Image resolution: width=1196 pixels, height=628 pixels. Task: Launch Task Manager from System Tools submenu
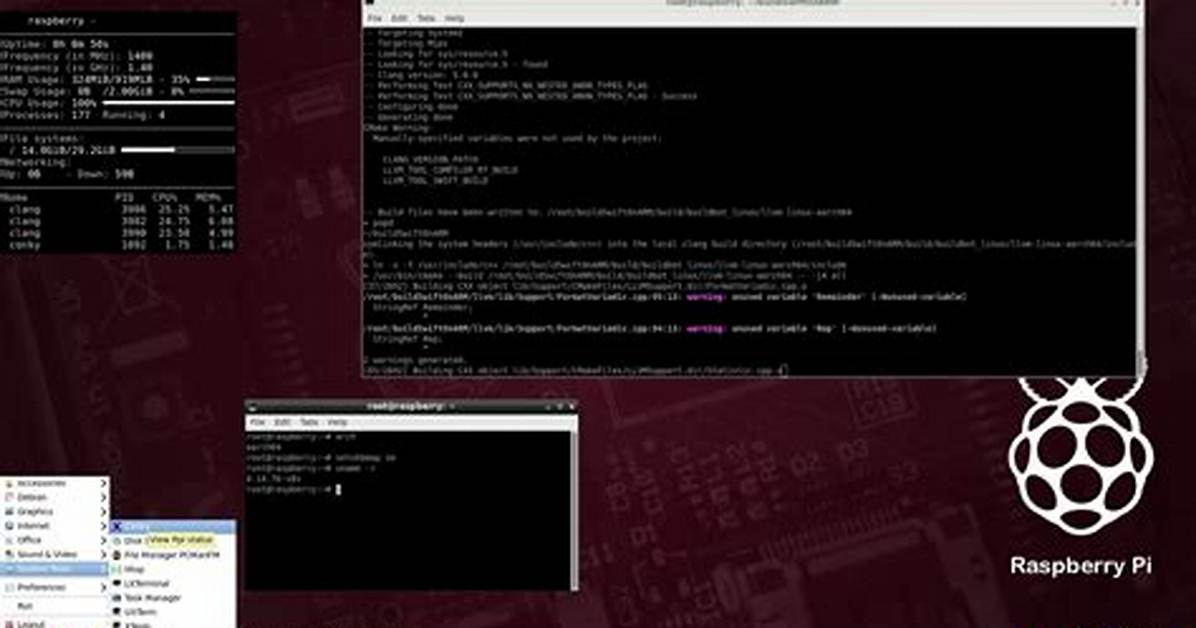(173, 597)
